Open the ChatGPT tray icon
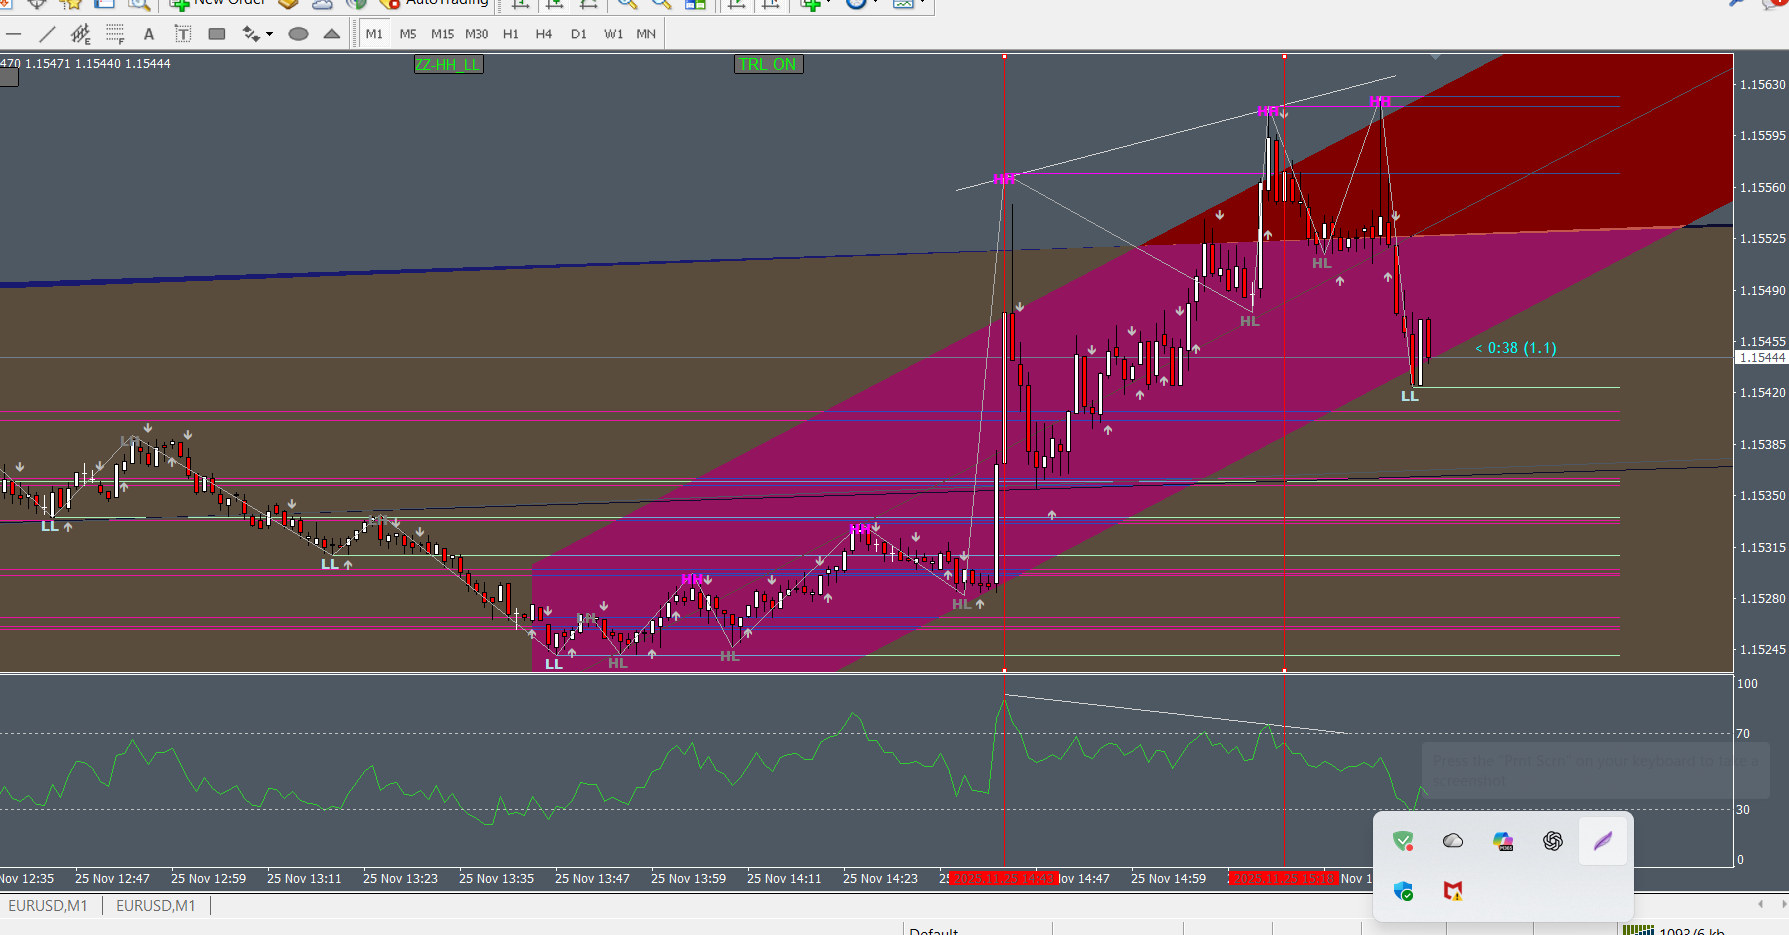Image resolution: width=1789 pixels, height=935 pixels. [1553, 841]
